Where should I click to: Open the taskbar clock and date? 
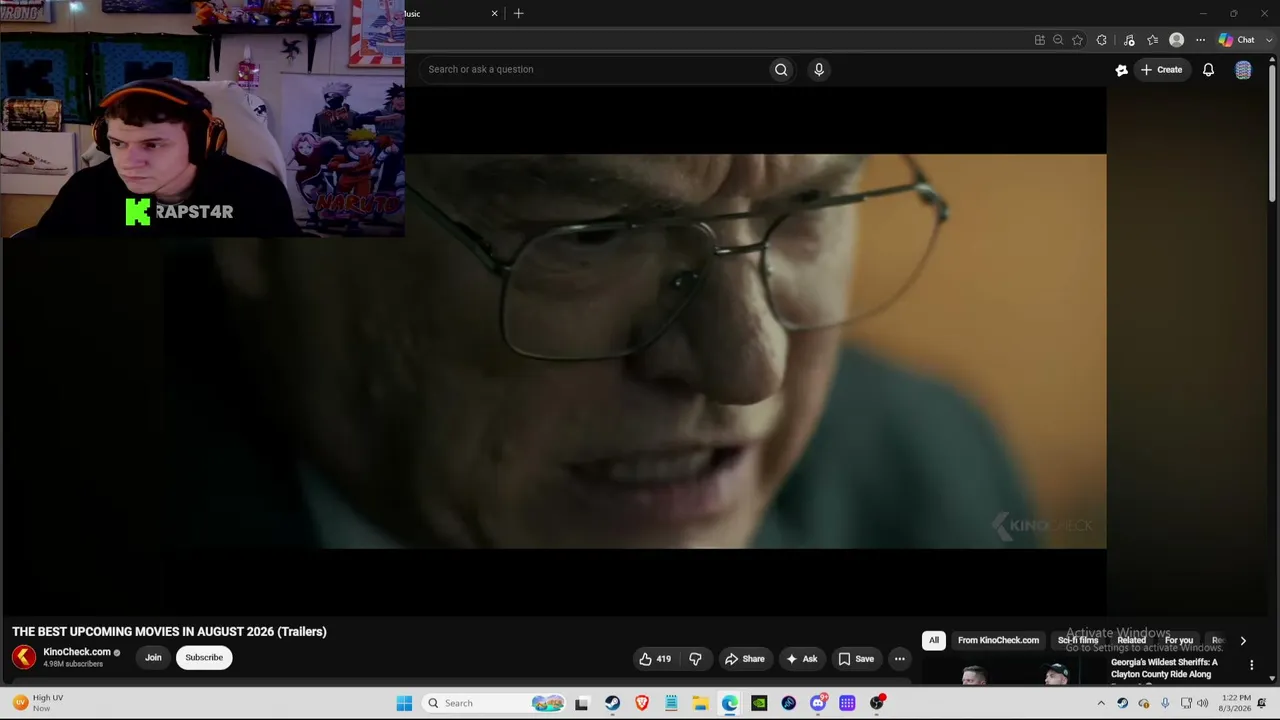click(1236, 703)
